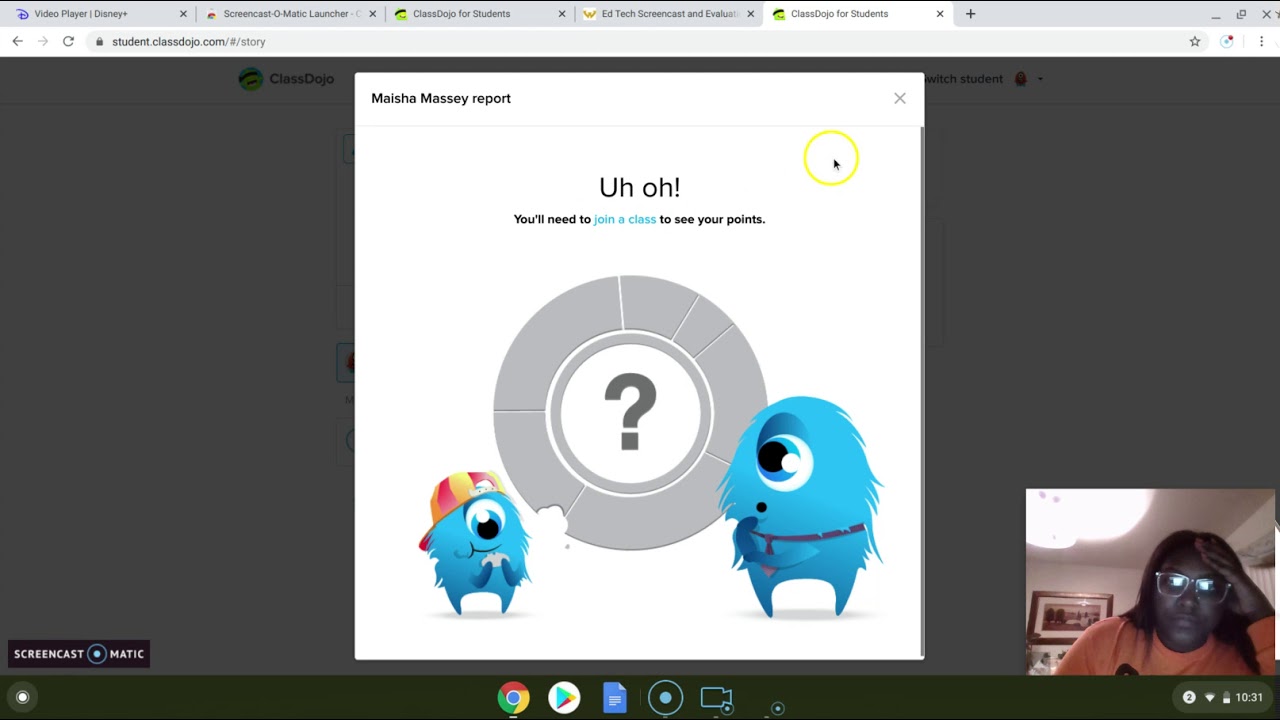Open Google Docs from the shelf

[x=615, y=697]
